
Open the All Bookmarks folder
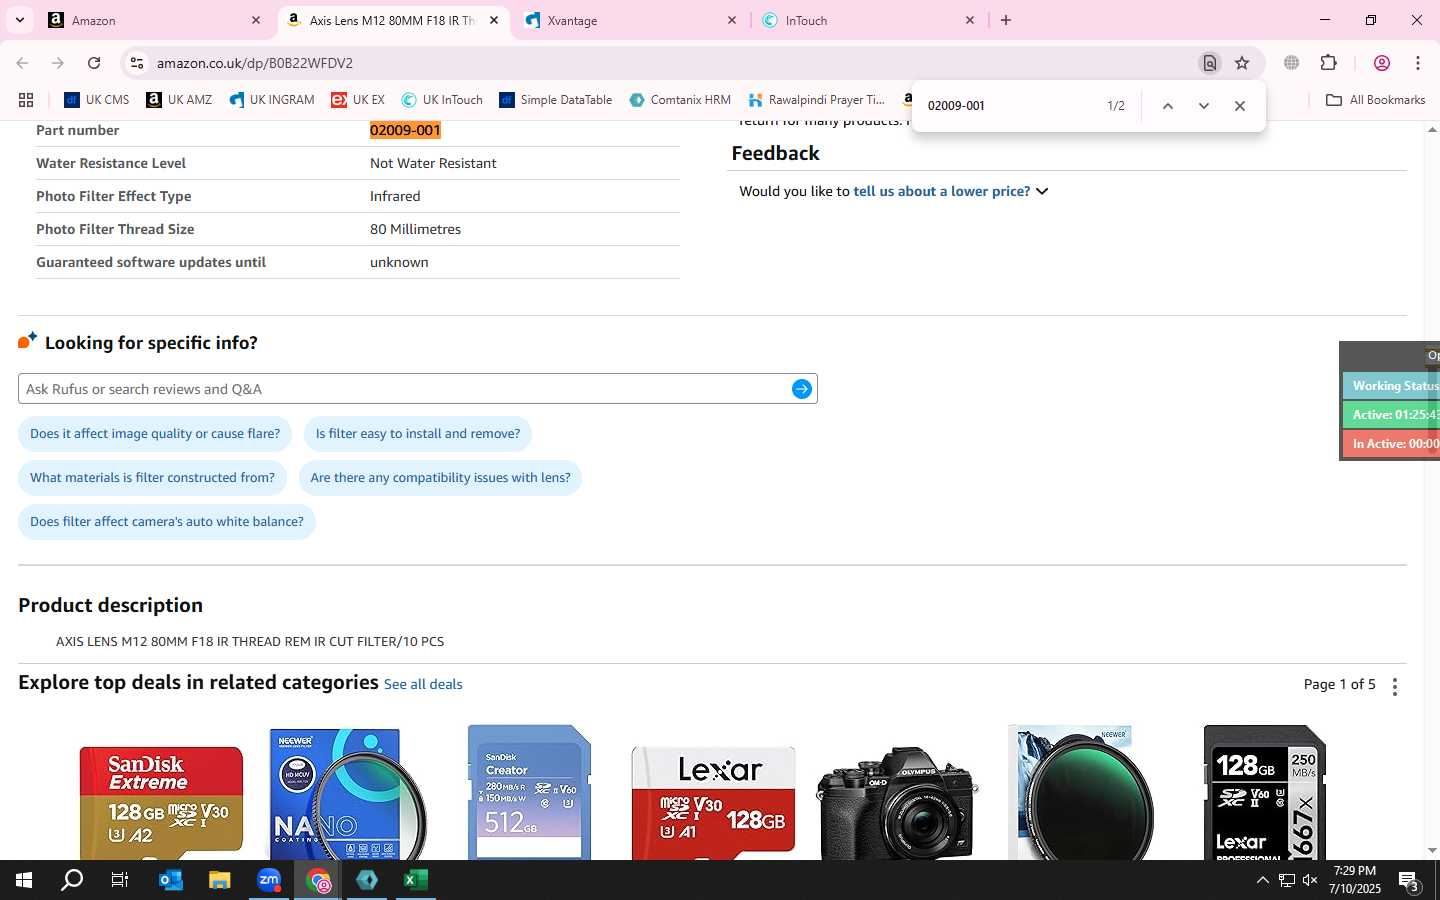point(1375,100)
